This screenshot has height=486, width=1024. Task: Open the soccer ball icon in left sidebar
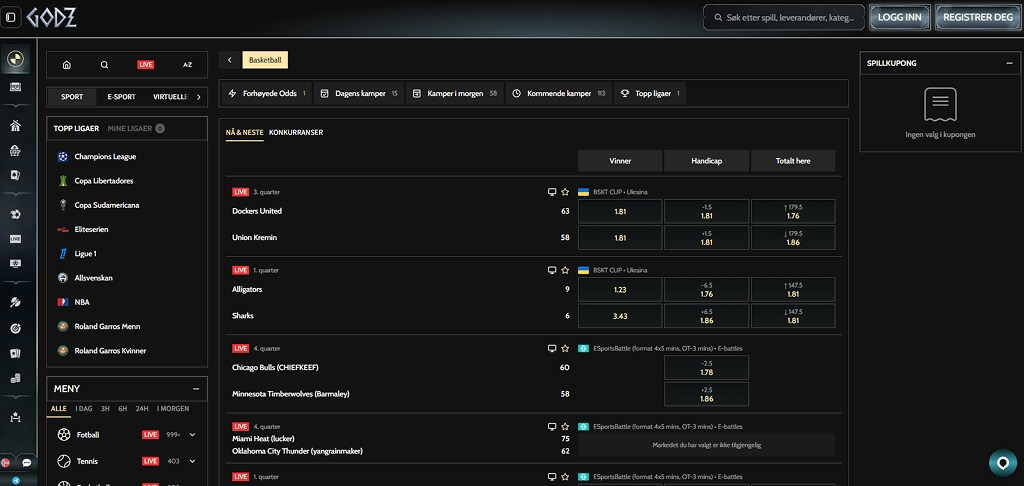click(x=15, y=214)
